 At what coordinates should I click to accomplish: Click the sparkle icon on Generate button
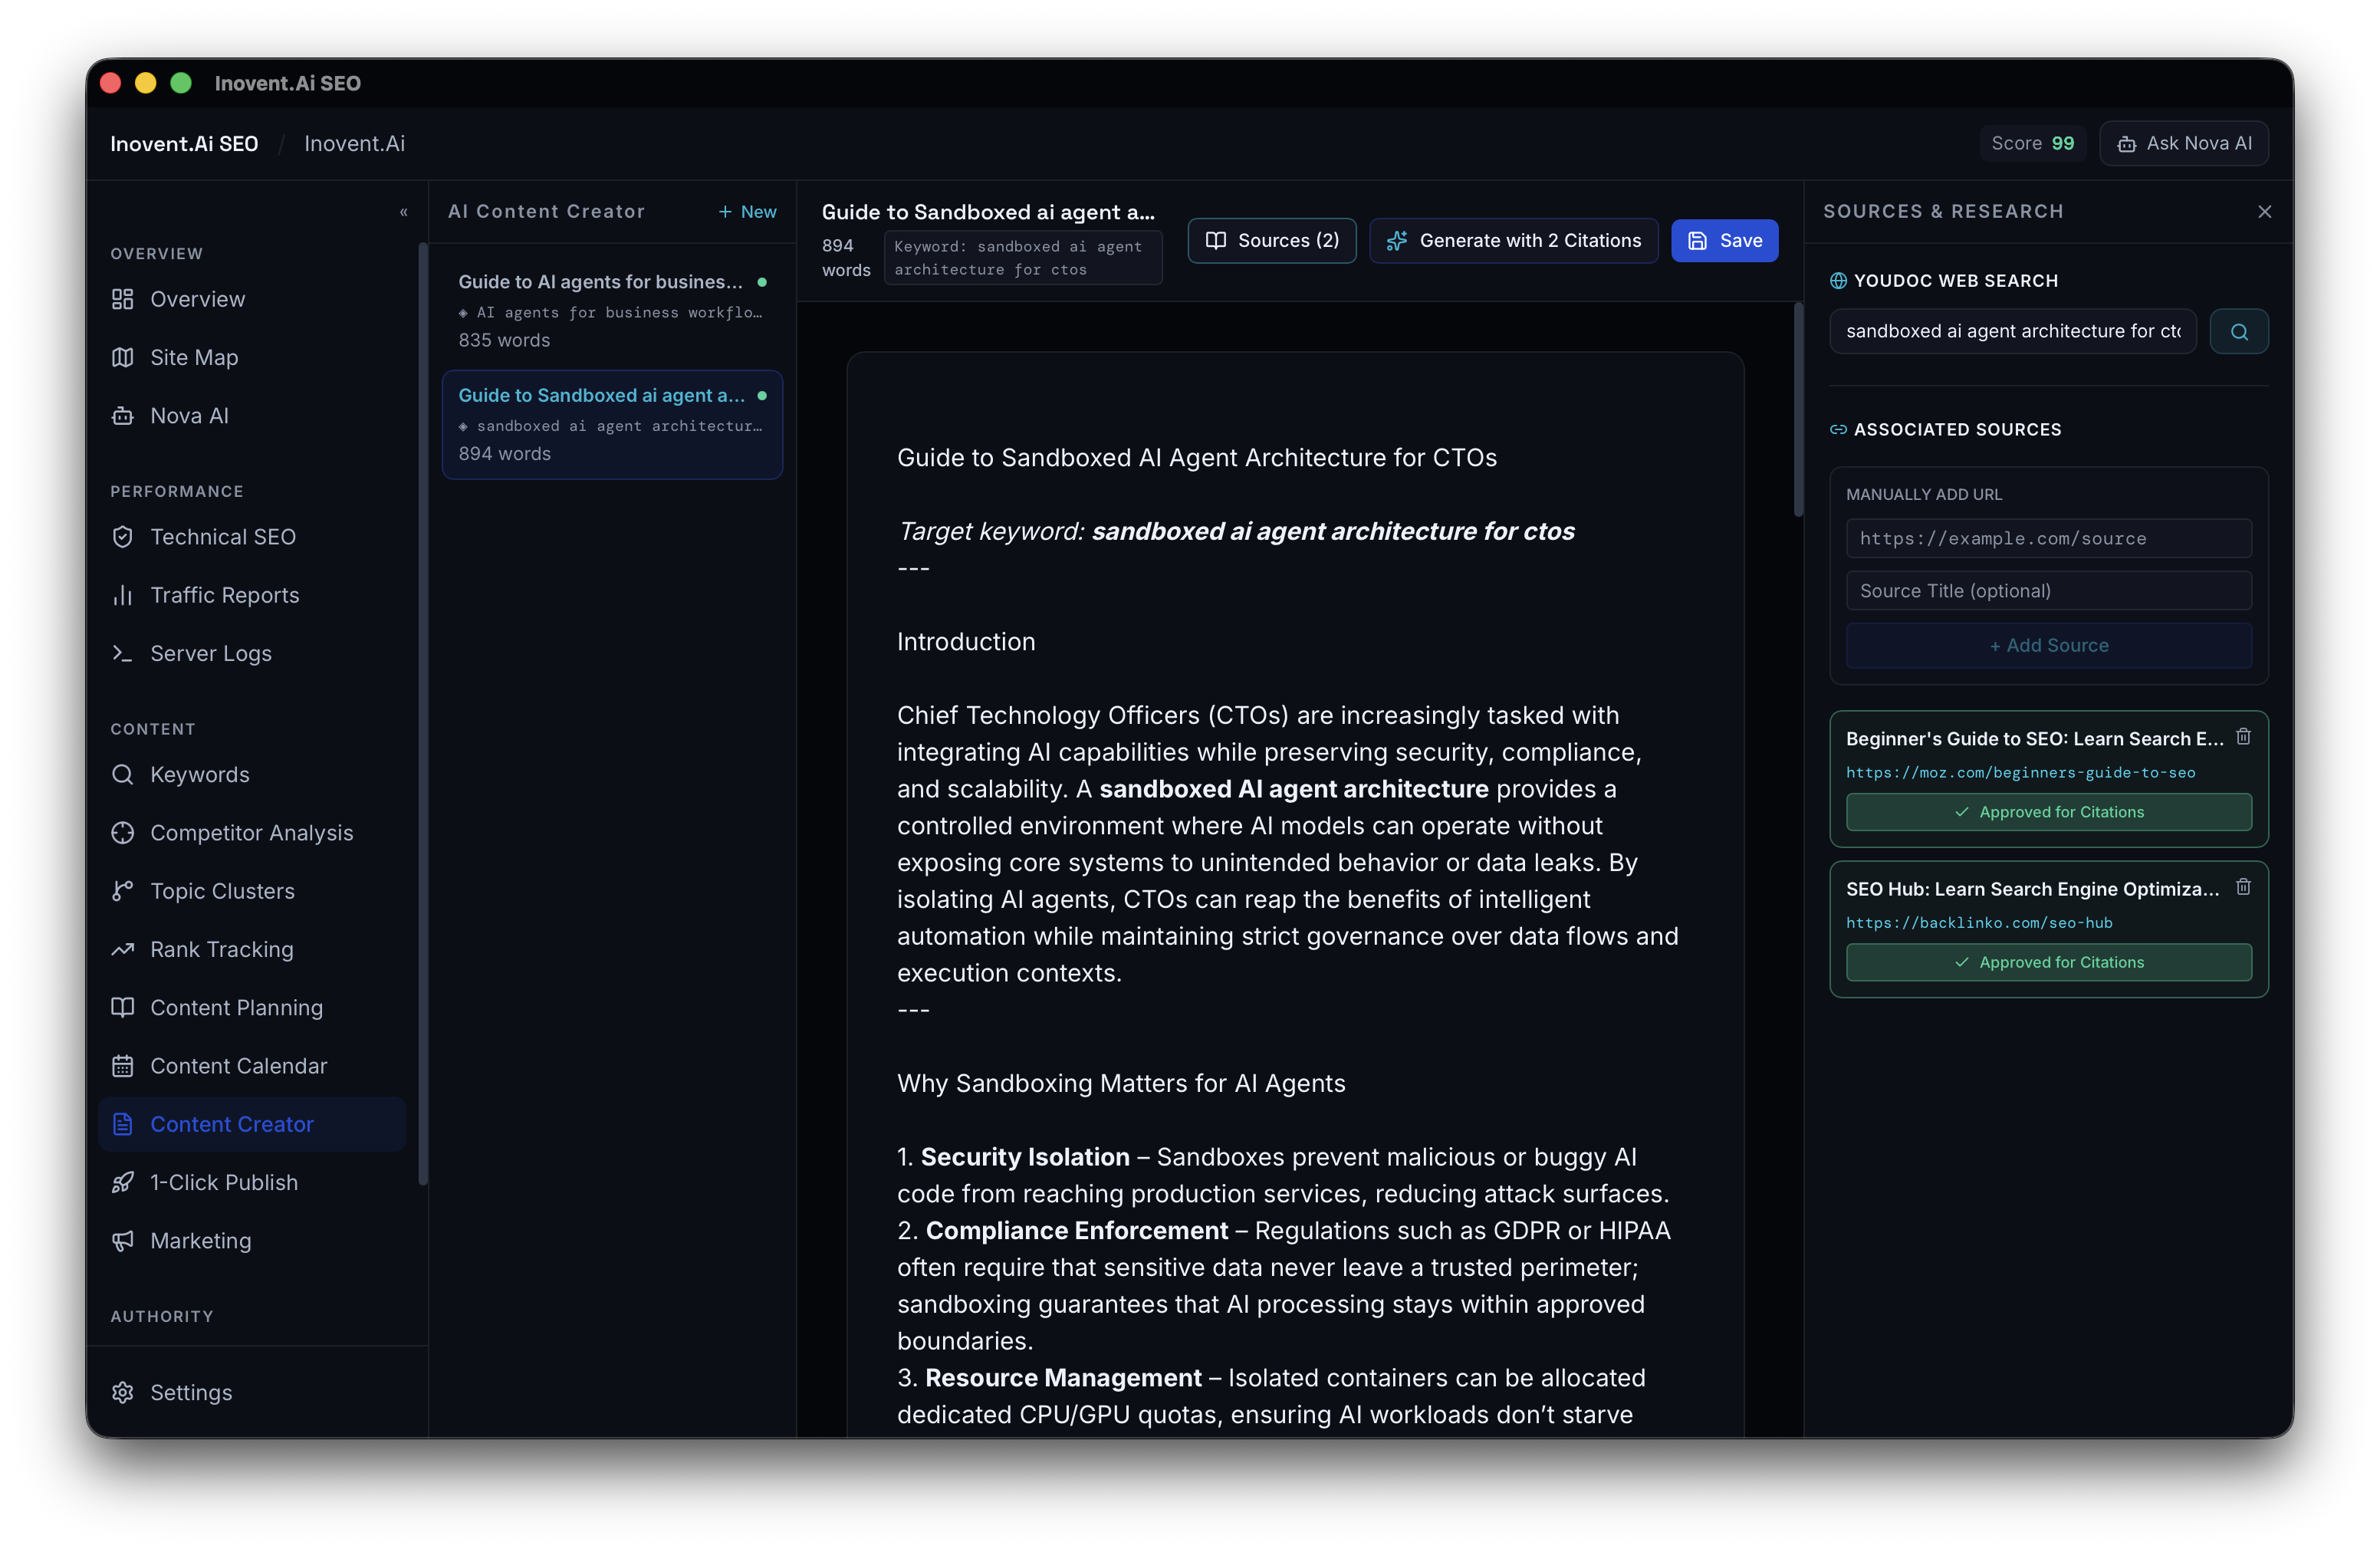click(1397, 240)
